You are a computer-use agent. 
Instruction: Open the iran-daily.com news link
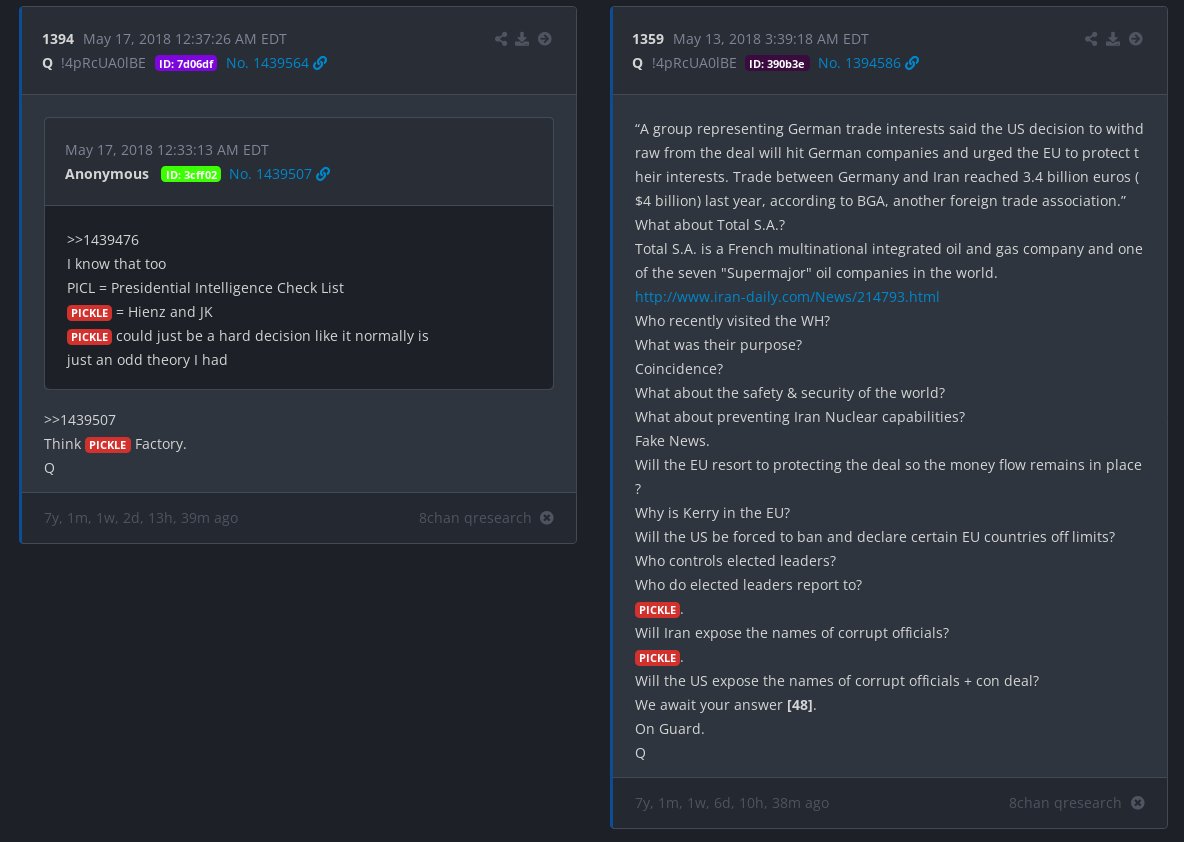787,297
